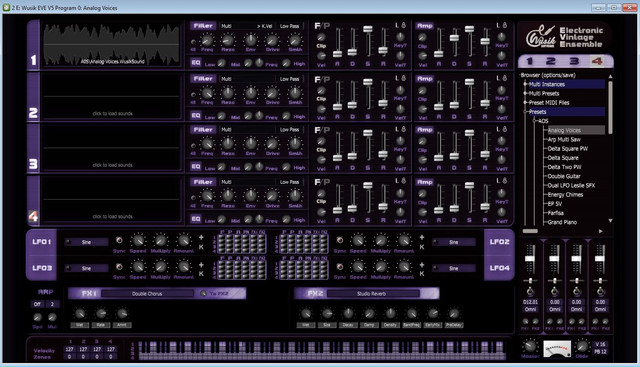
Task: Toggle the layer 1 EQ button
Action: click(196, 62)
